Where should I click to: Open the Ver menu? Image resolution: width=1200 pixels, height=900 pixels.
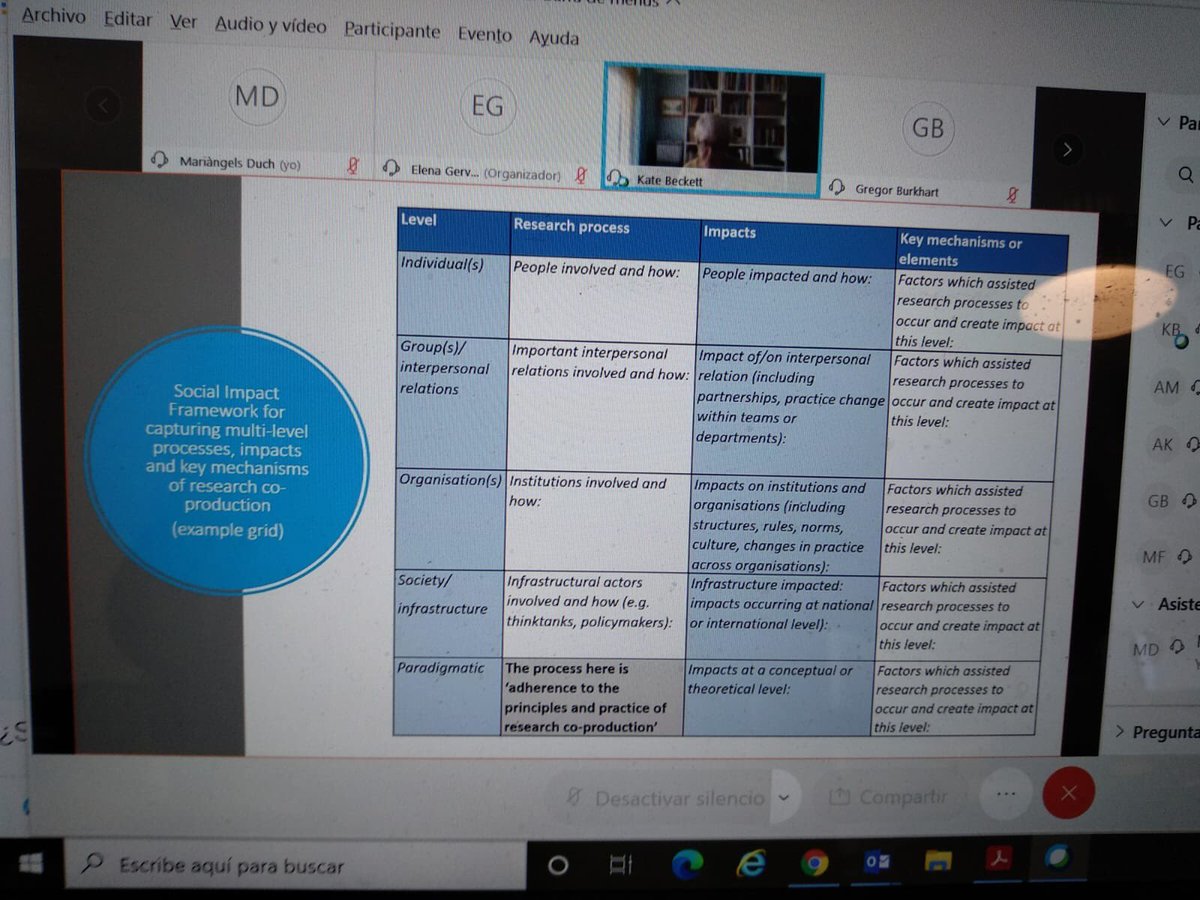[x=183, y=22]
